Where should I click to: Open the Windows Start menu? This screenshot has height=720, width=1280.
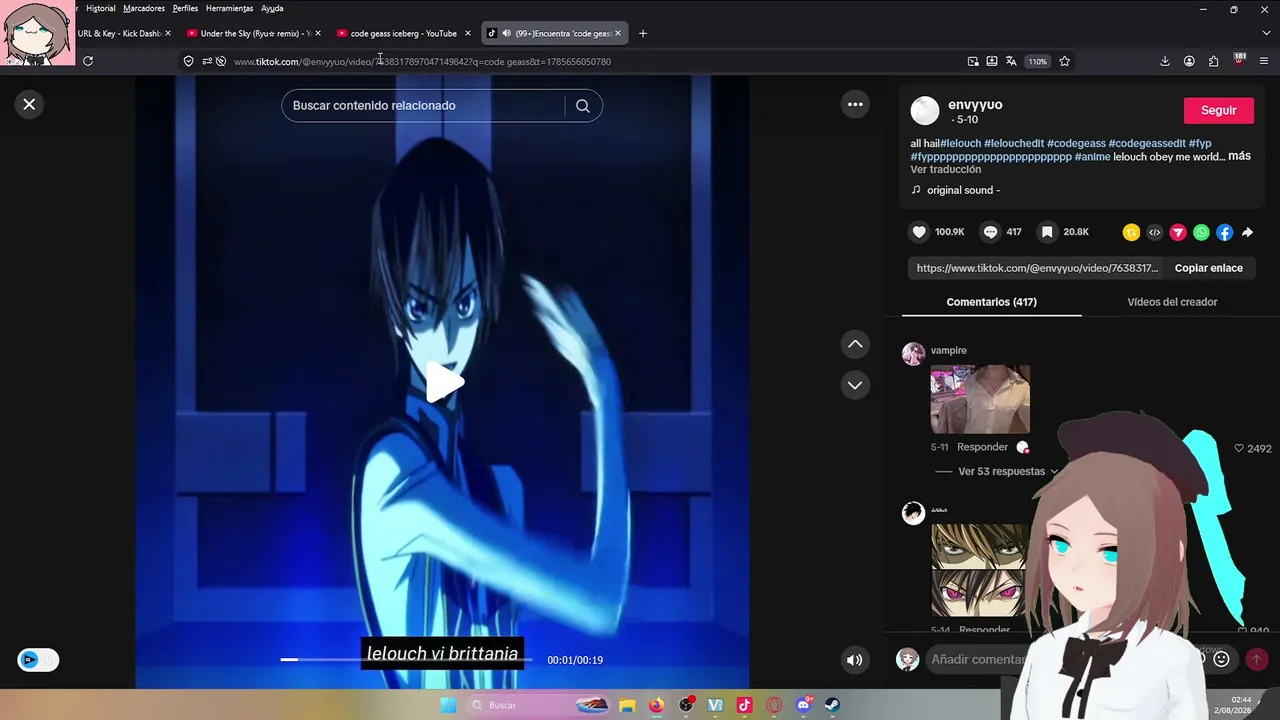click(448, 705)
